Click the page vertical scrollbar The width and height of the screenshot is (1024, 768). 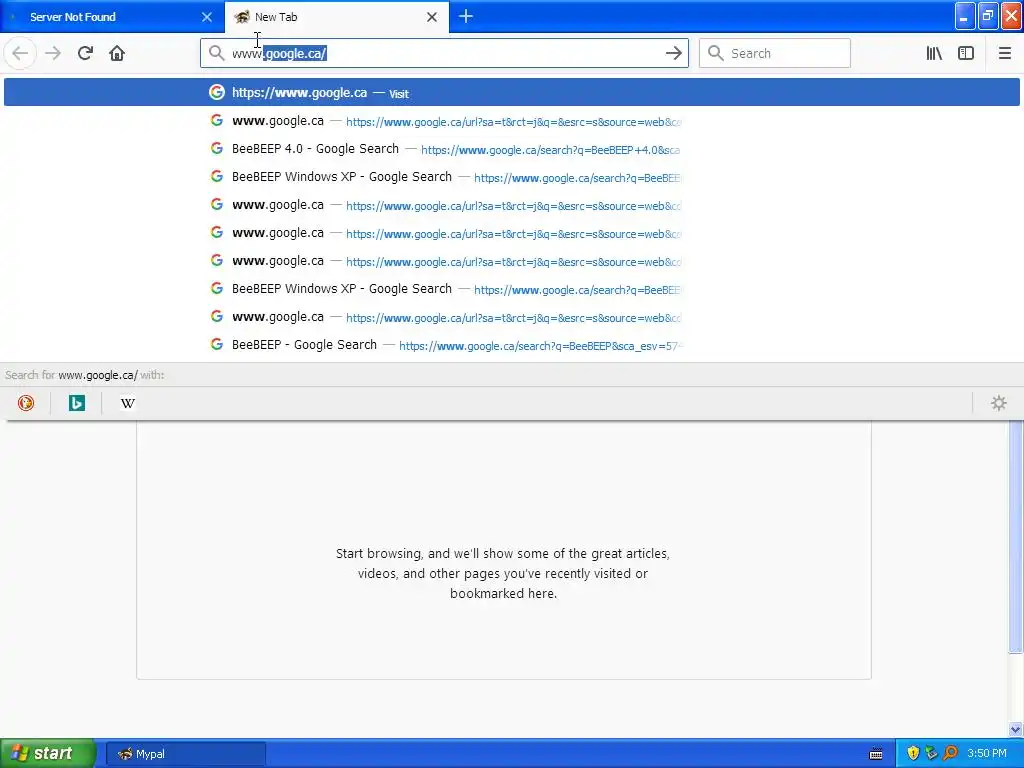1016,537
